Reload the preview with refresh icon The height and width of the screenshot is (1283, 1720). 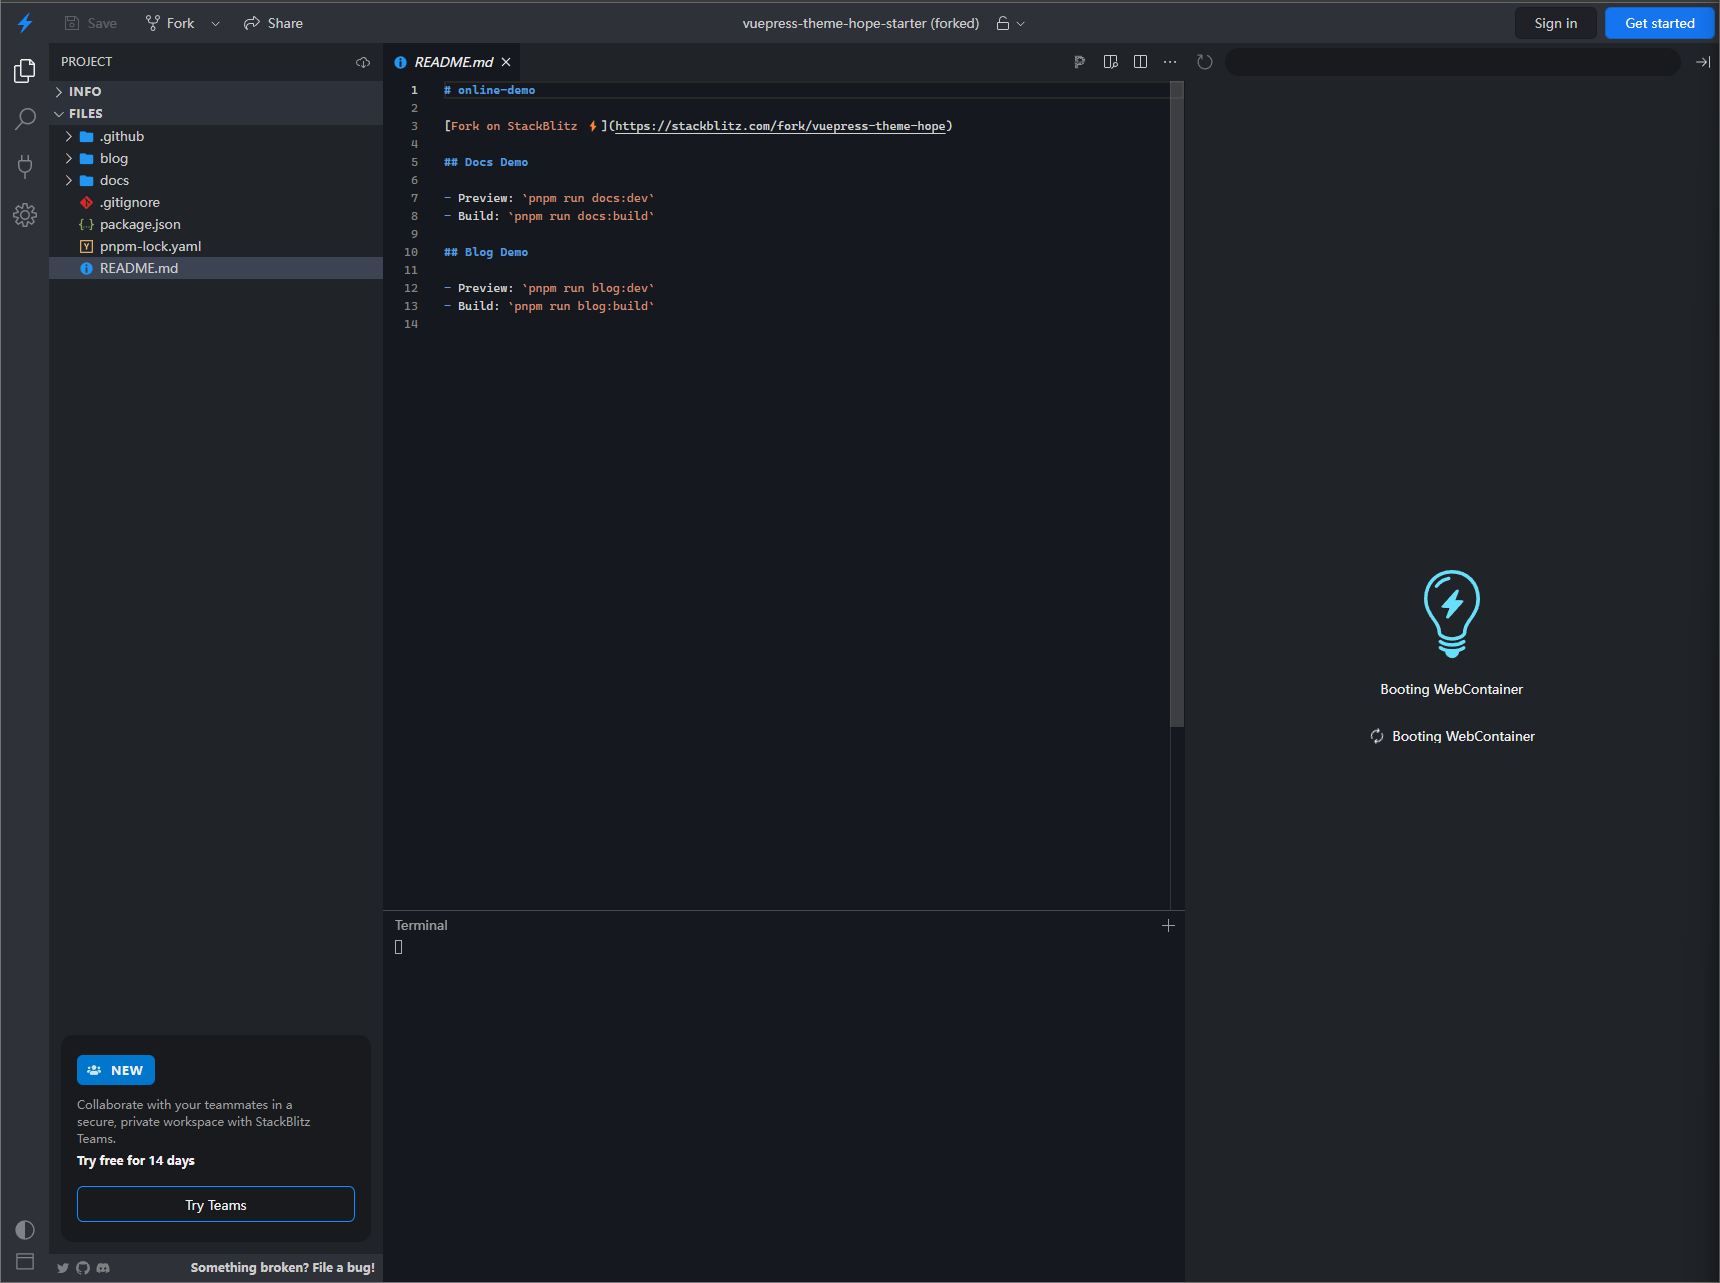(1205, 62)
